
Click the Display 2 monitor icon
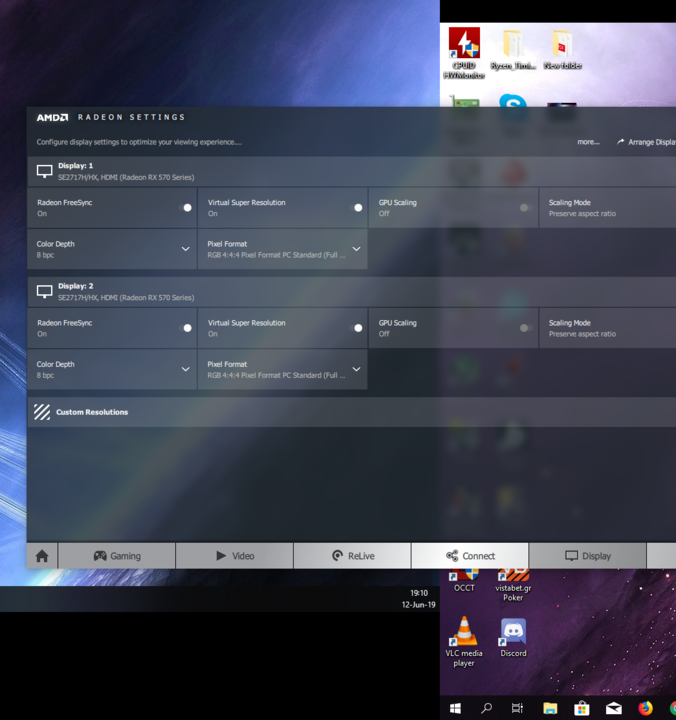coord(45,292)
